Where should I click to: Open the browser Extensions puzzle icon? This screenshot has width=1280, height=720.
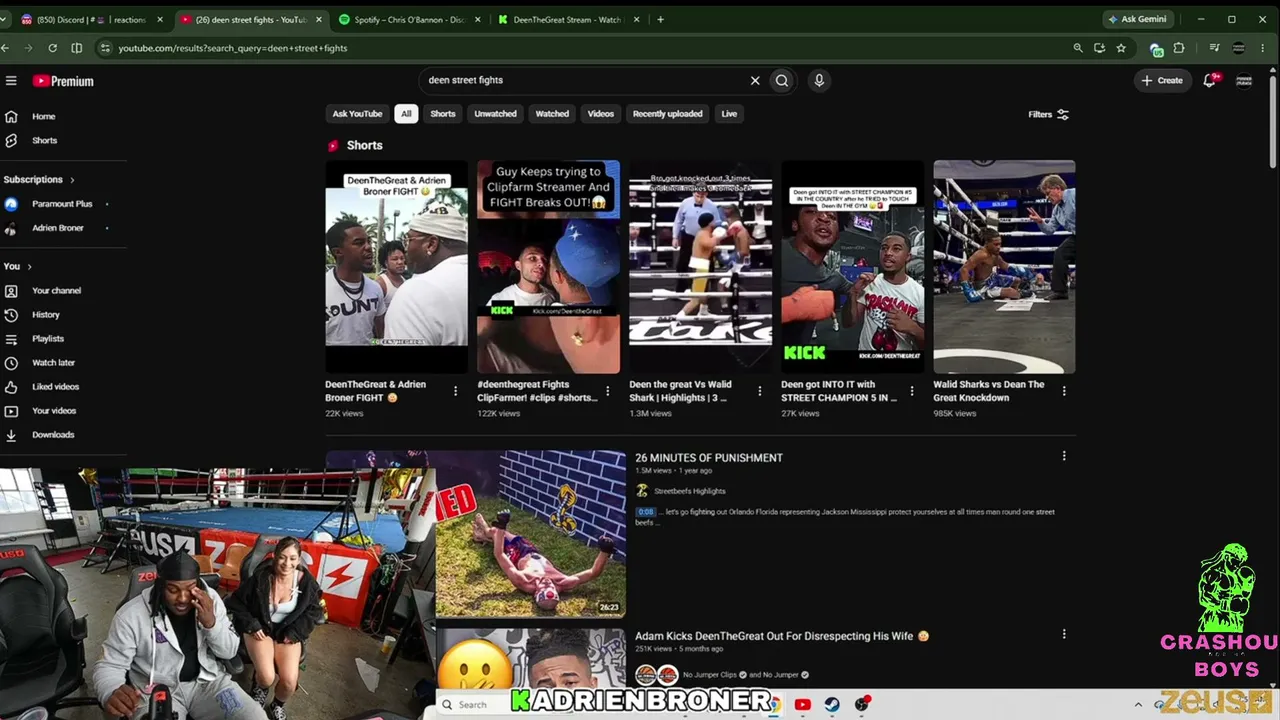(1179, 48)
